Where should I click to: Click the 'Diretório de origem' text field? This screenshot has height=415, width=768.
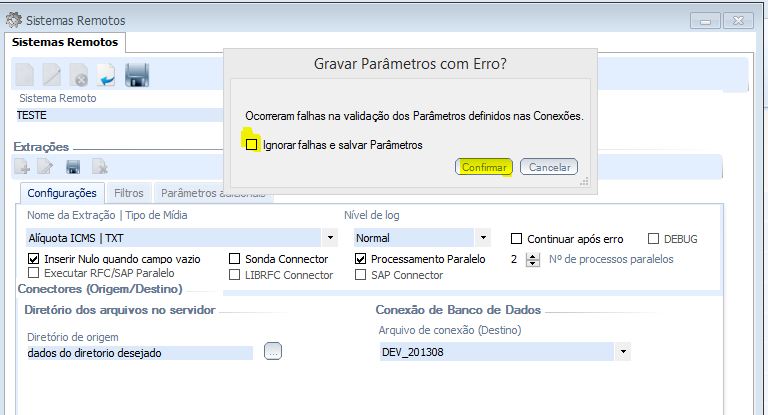(x=139, y=352)
